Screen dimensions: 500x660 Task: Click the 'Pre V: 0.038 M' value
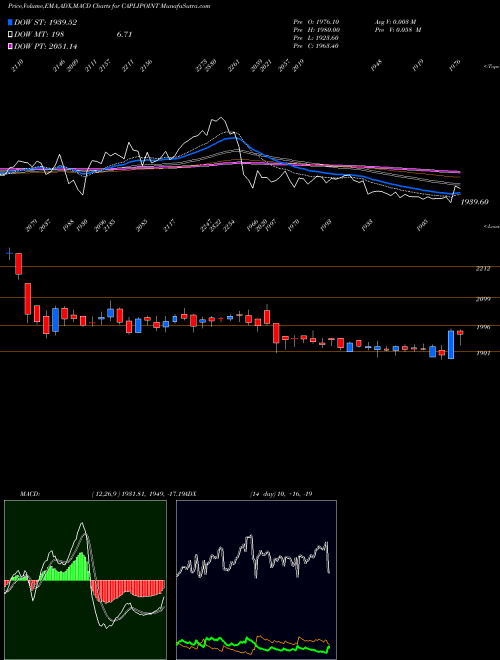[397, 30]
